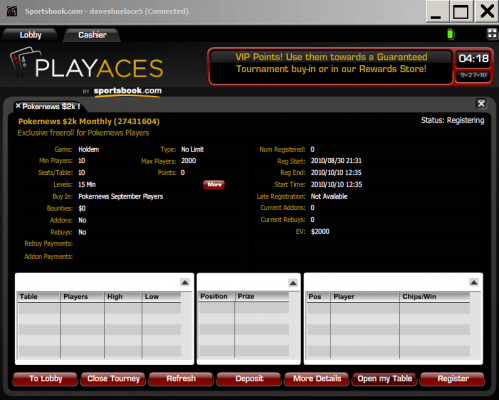Click the Late Registration value Not Available
The height and width of the screenshot is (400, 499).
329,197
